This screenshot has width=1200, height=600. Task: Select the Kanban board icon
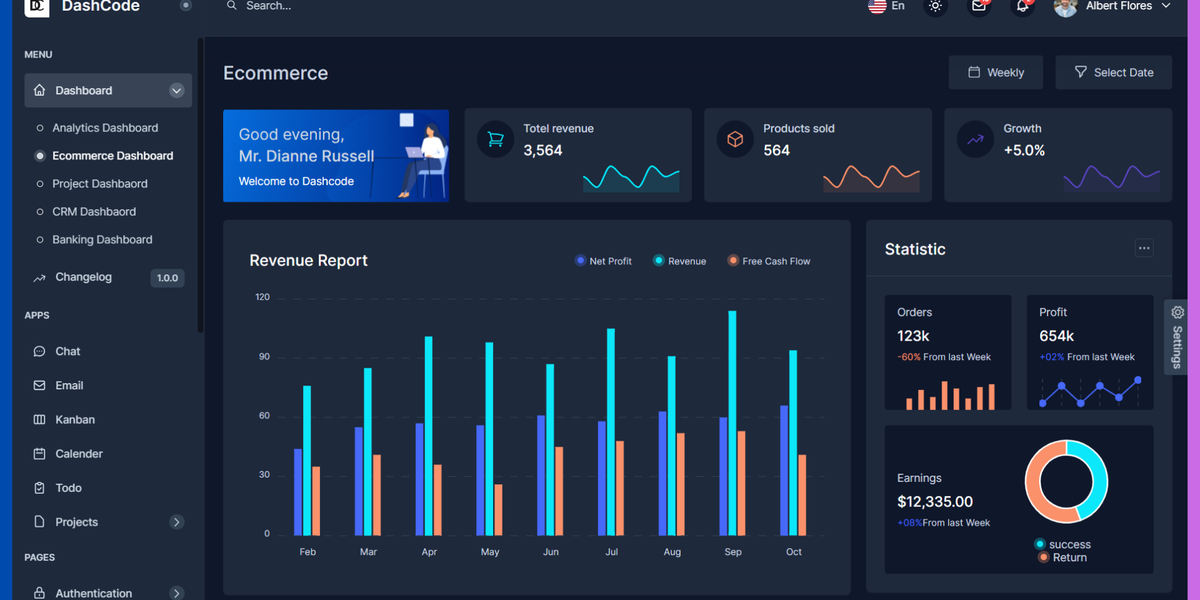pos(42,419)
